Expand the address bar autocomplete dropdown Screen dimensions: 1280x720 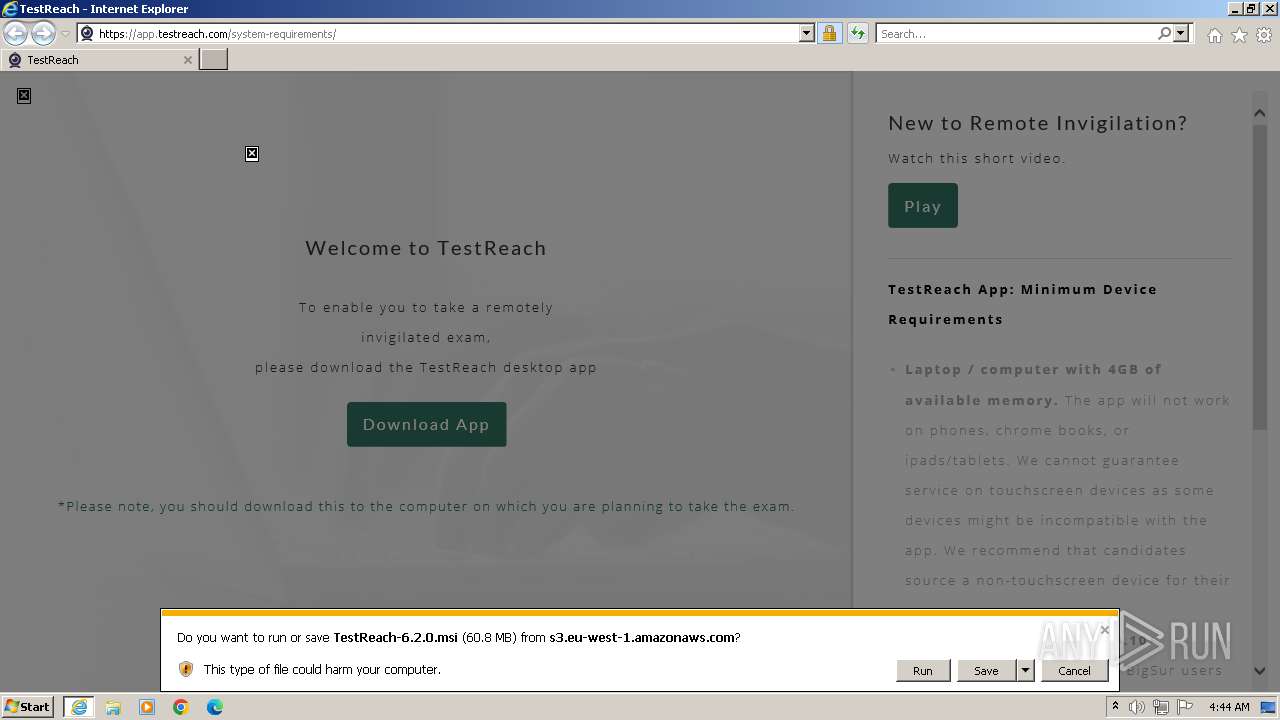pyautogui.click(x=807, y=33)
